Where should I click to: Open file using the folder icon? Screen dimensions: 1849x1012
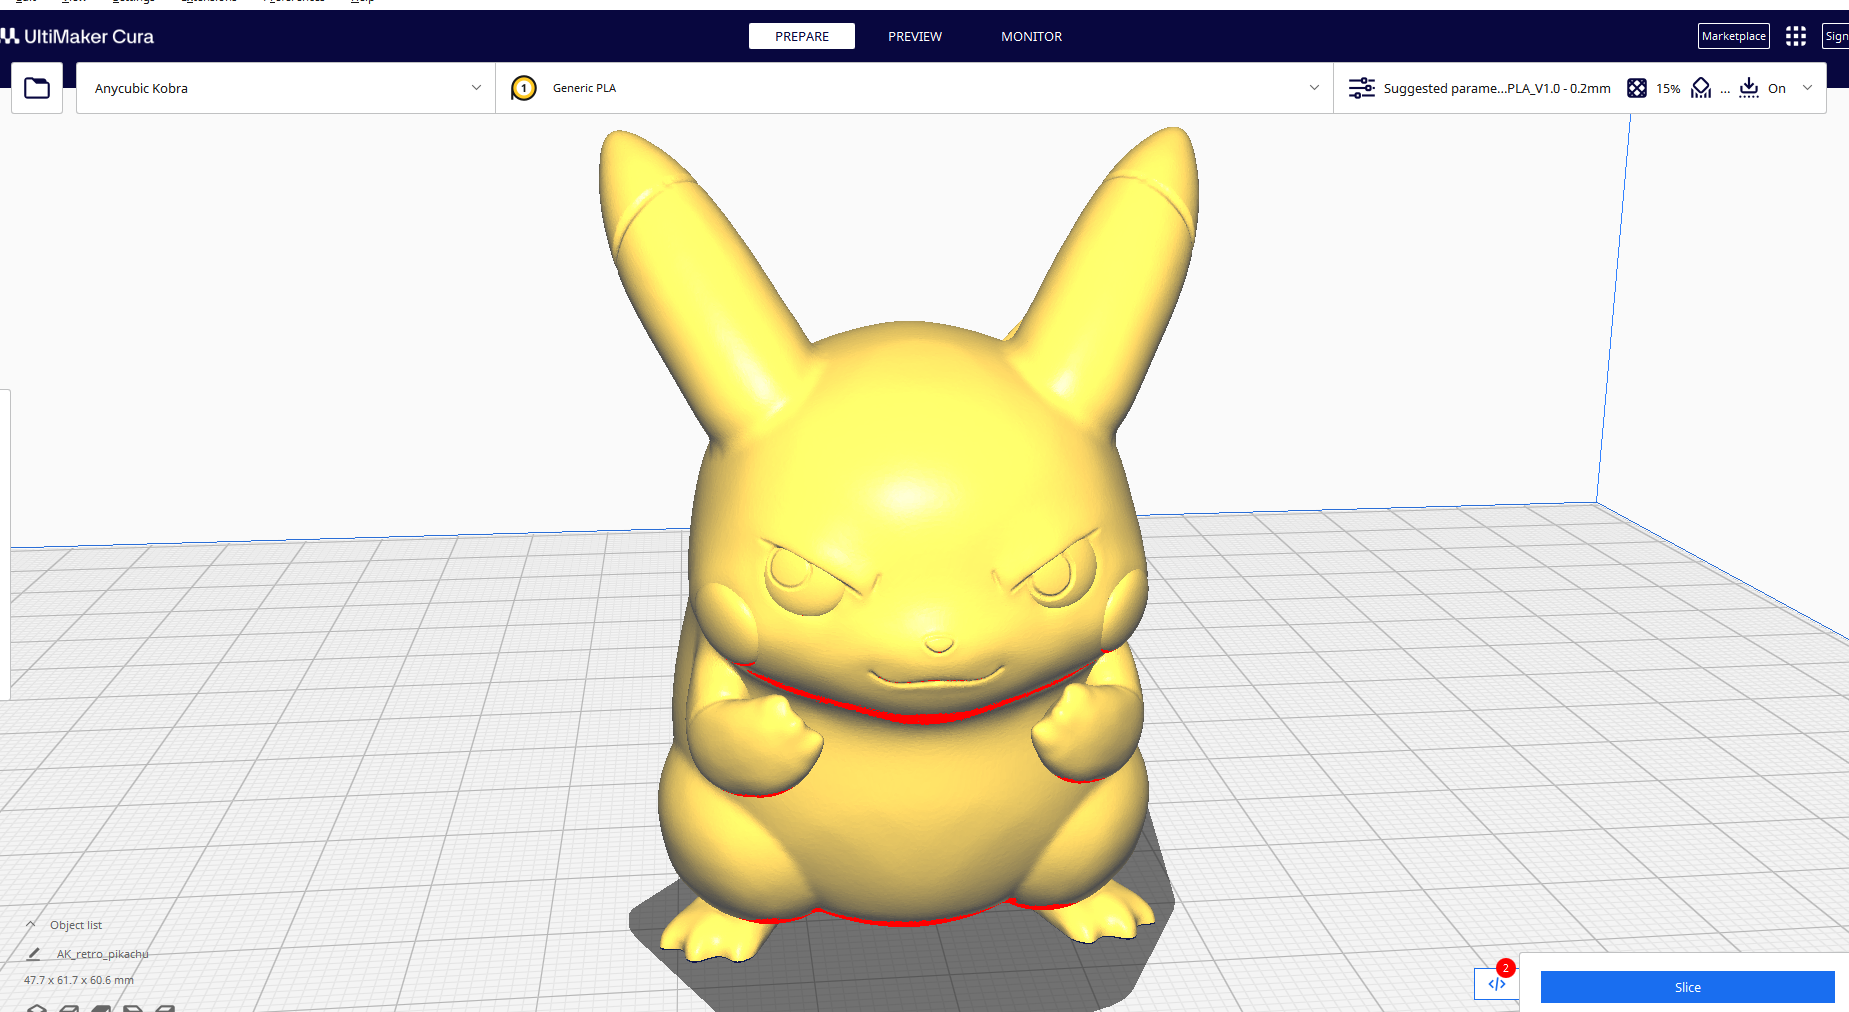[37, 88]
